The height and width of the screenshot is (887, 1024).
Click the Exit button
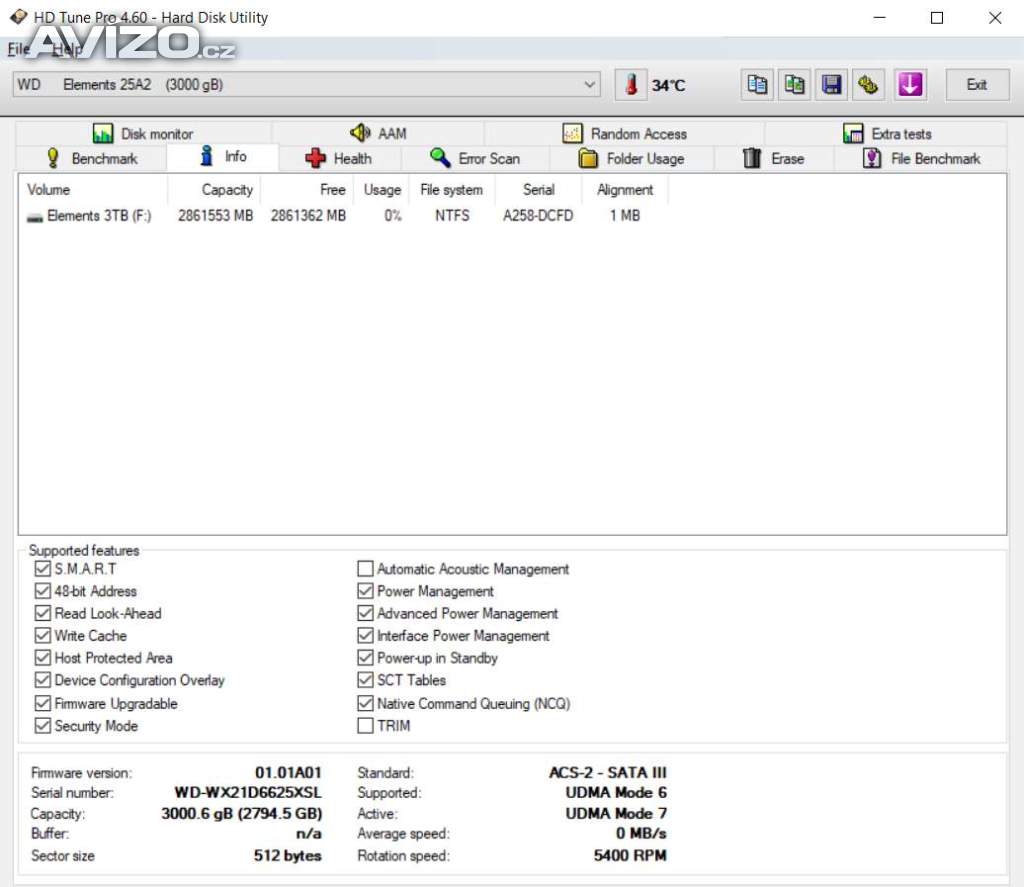(977, 85)
